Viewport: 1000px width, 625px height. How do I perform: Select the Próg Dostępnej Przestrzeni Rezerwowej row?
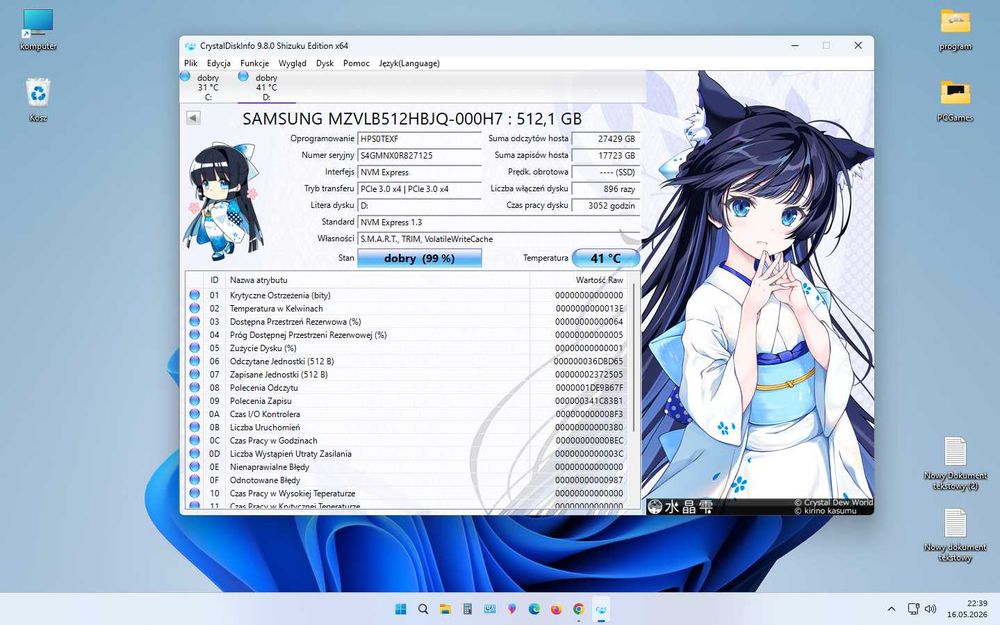tap(407, 334)
